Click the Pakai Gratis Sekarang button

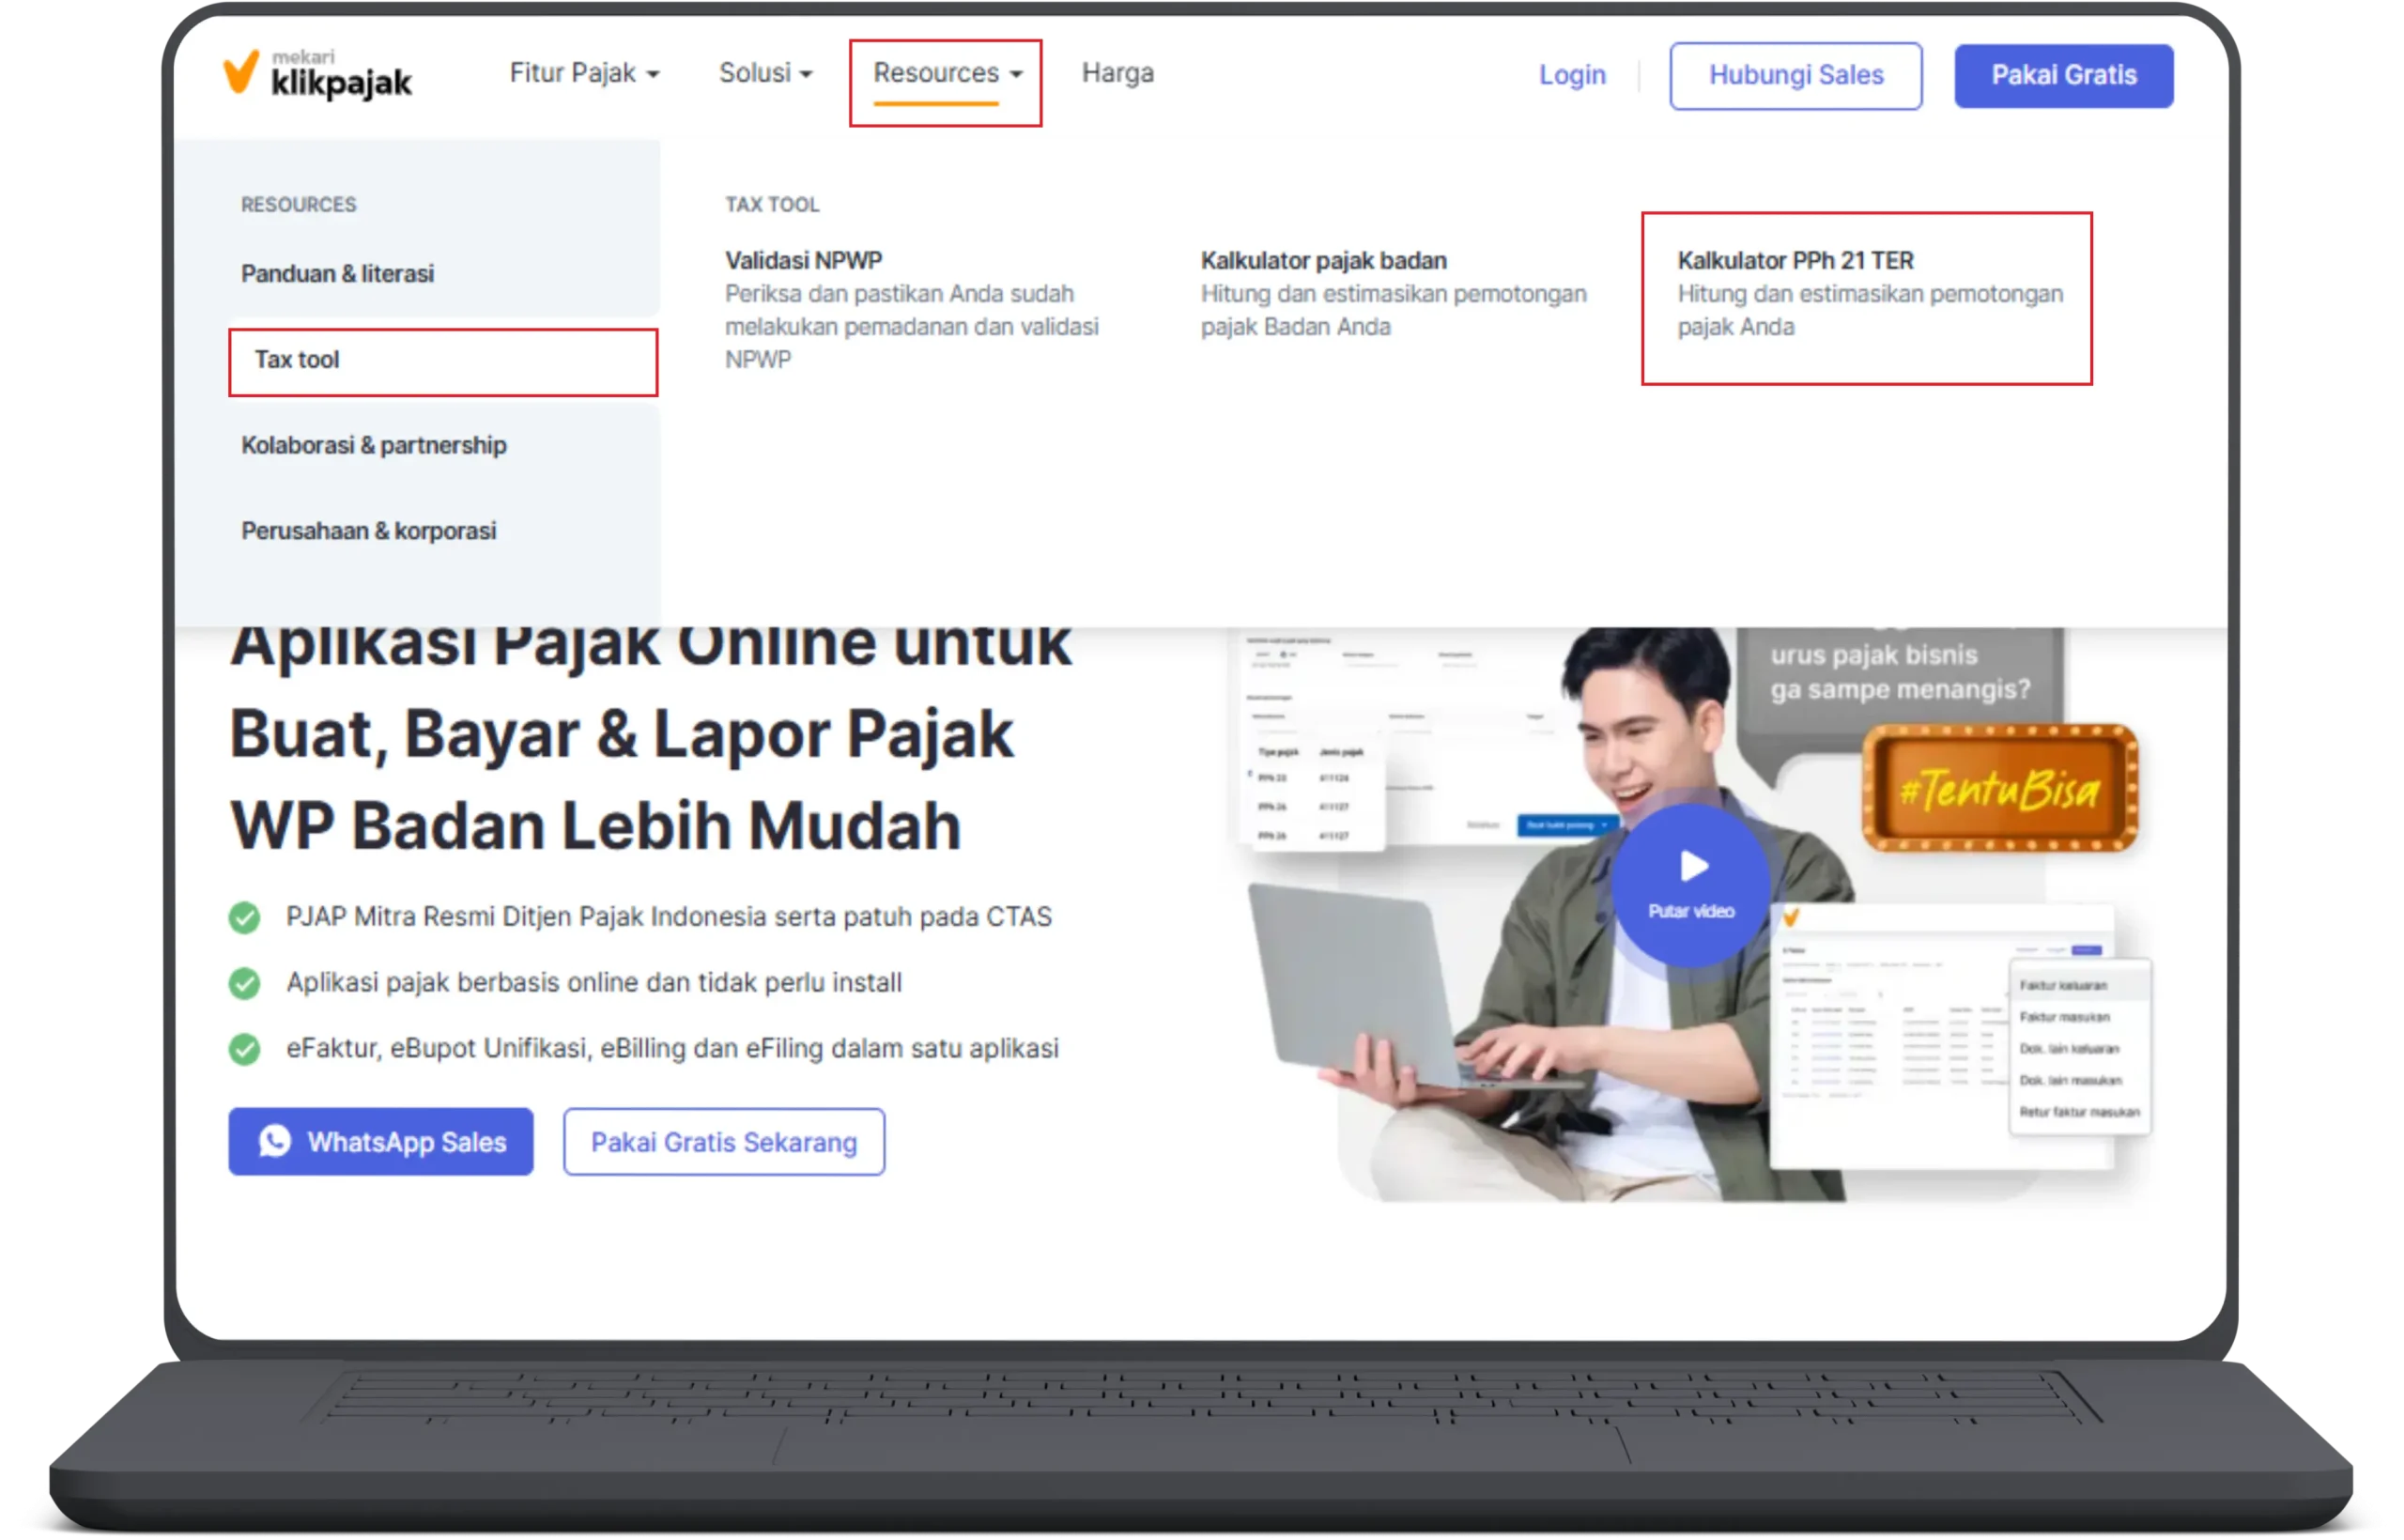click(723, 1142)
